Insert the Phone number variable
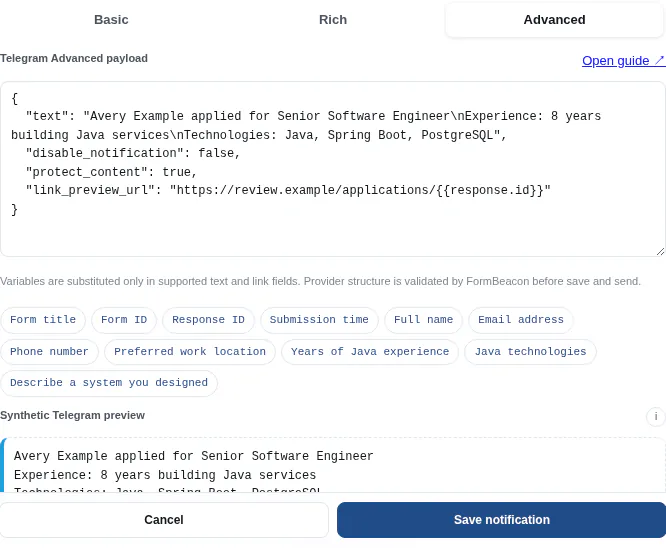 coord(49,352)
